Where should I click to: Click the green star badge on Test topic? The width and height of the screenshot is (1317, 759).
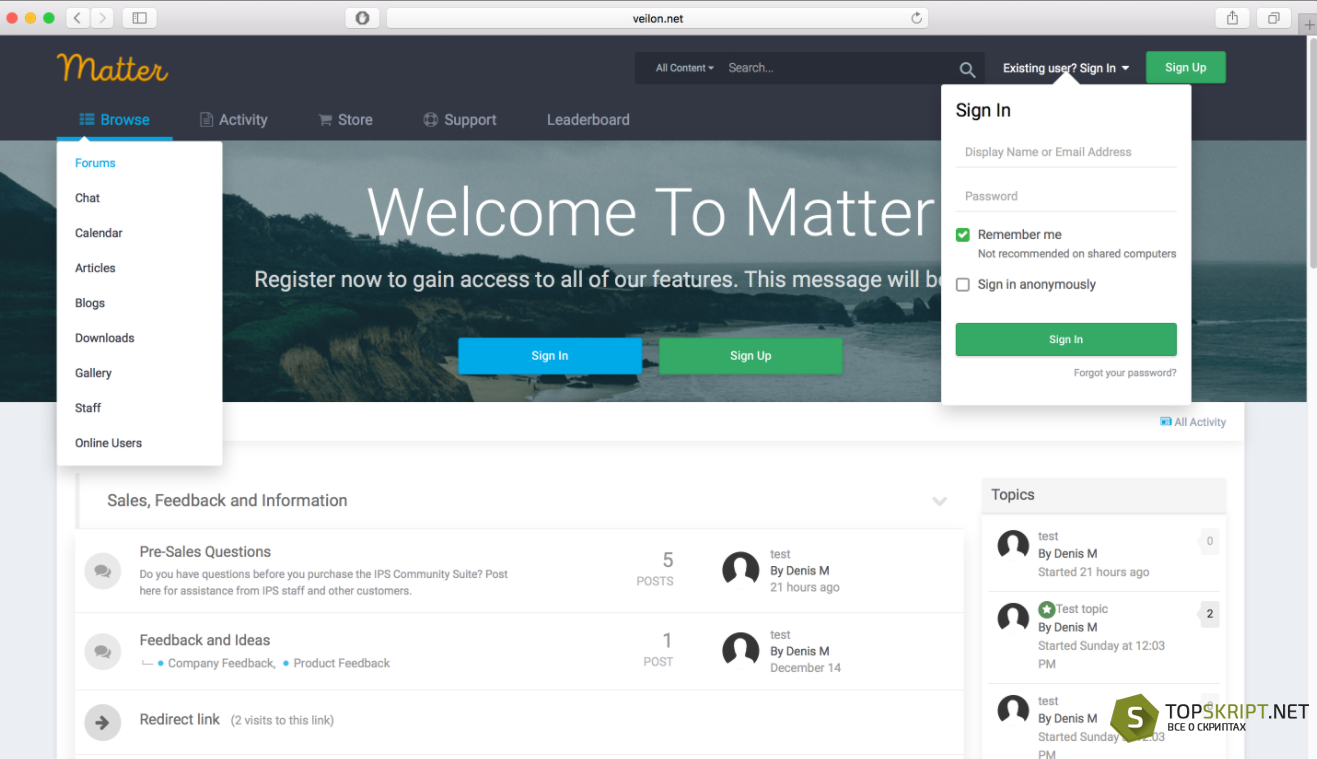(x=1046, y=609)
